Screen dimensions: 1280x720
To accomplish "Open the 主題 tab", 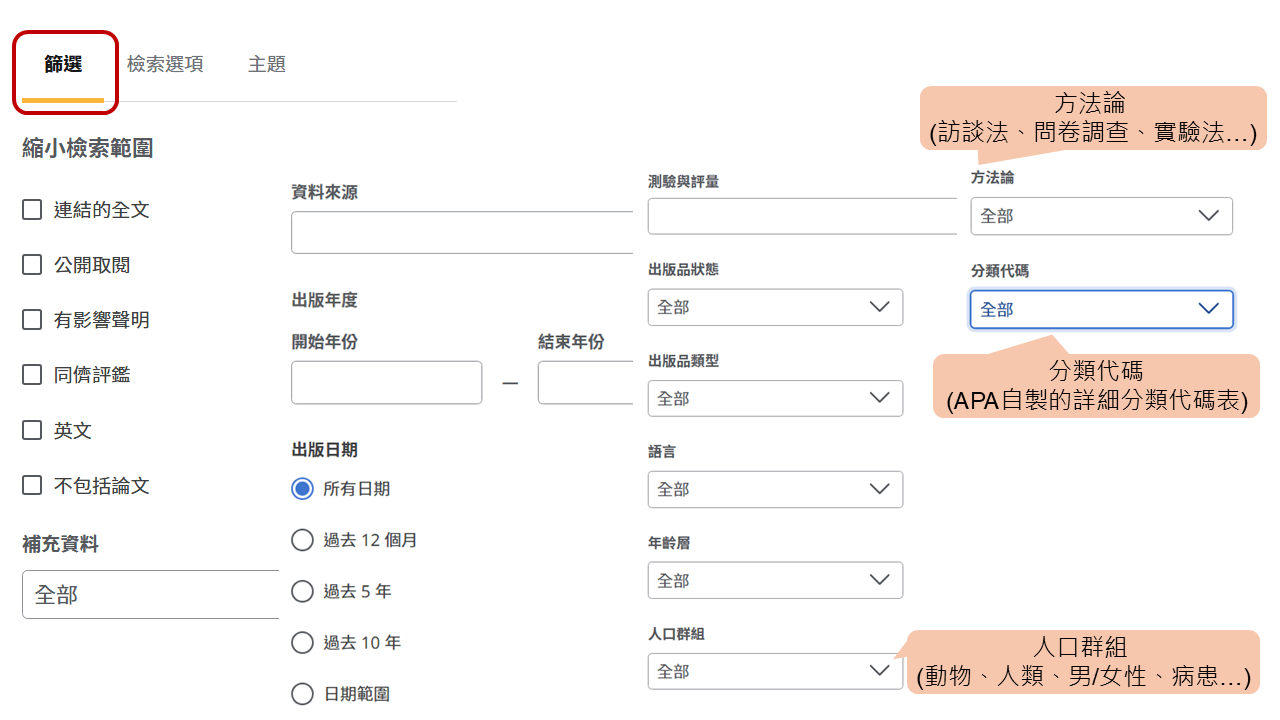I will pyautogui.click(x=267, y=64).
